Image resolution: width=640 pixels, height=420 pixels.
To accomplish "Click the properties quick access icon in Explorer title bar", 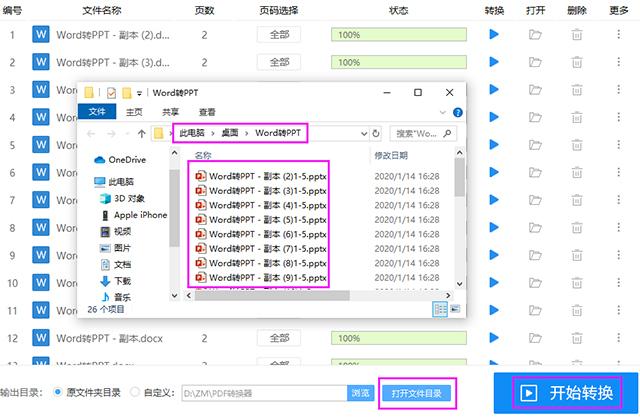I will coord(111,93).
